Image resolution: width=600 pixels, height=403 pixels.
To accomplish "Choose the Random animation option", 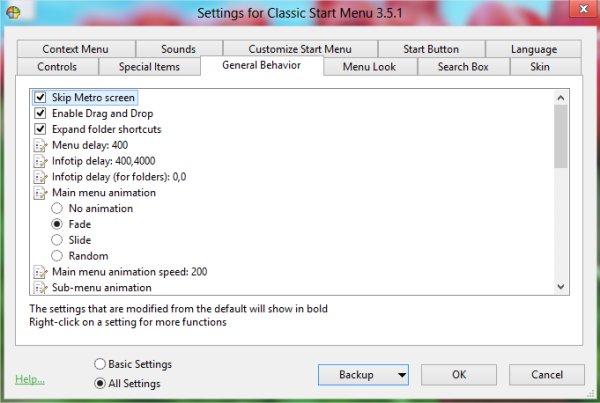I will pos(57,256).
